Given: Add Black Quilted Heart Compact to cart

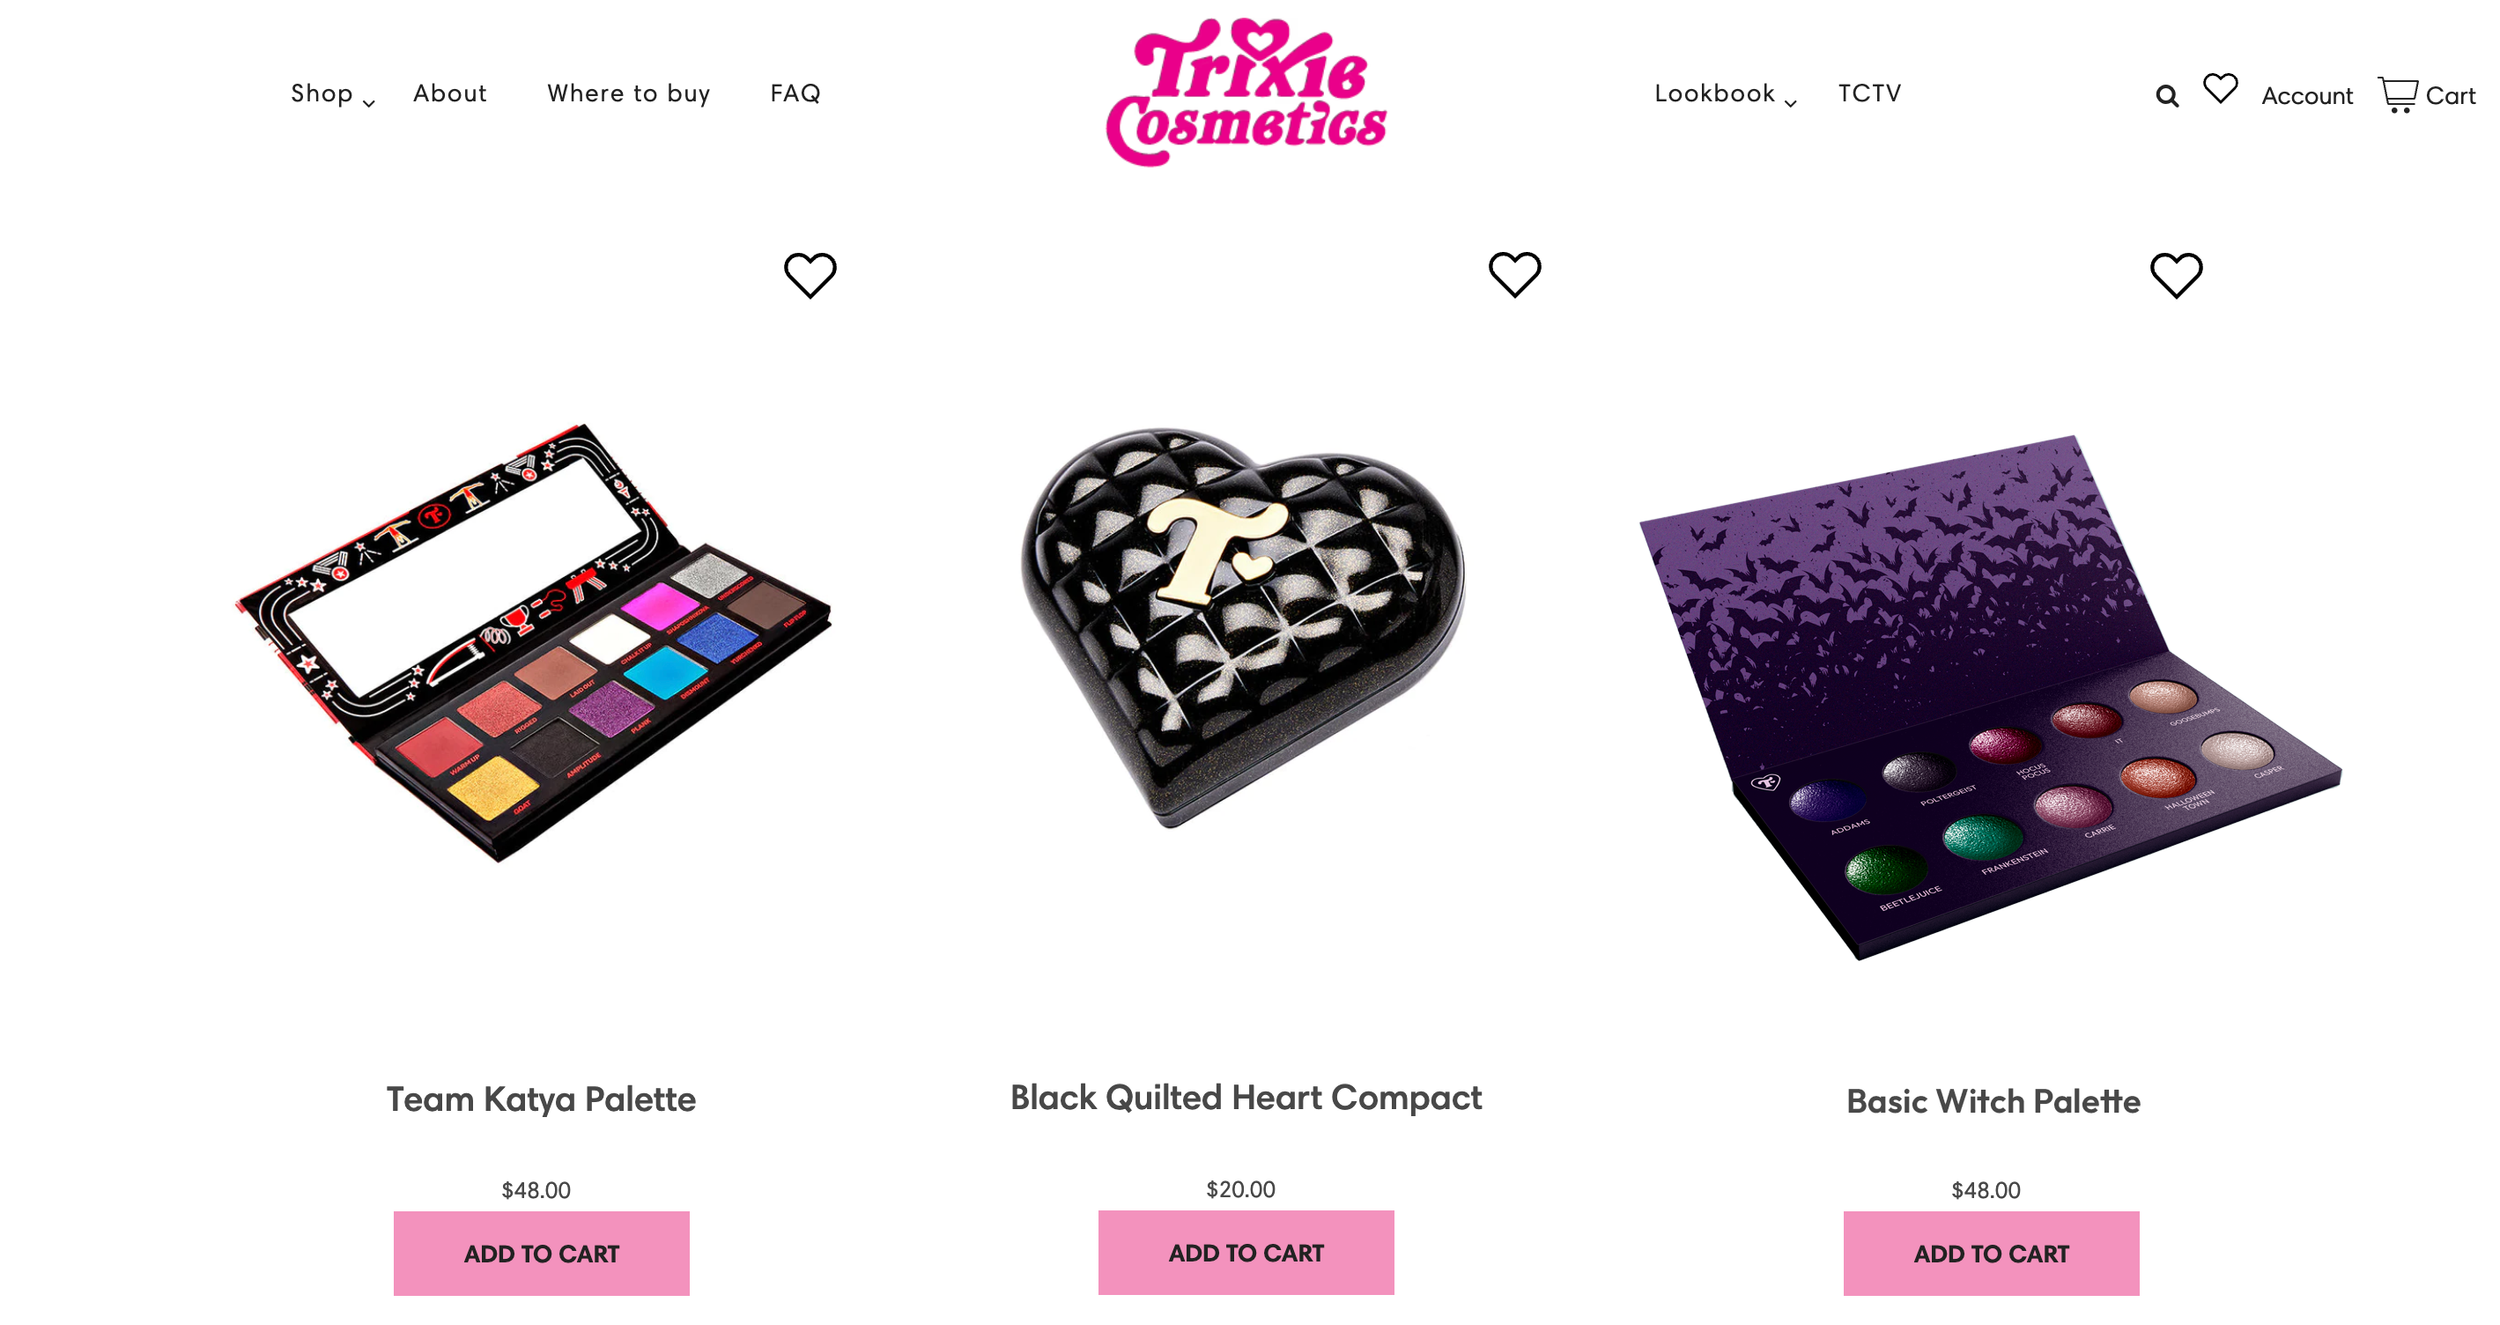Looking at the screenshot, I should click(1245, 1252).
